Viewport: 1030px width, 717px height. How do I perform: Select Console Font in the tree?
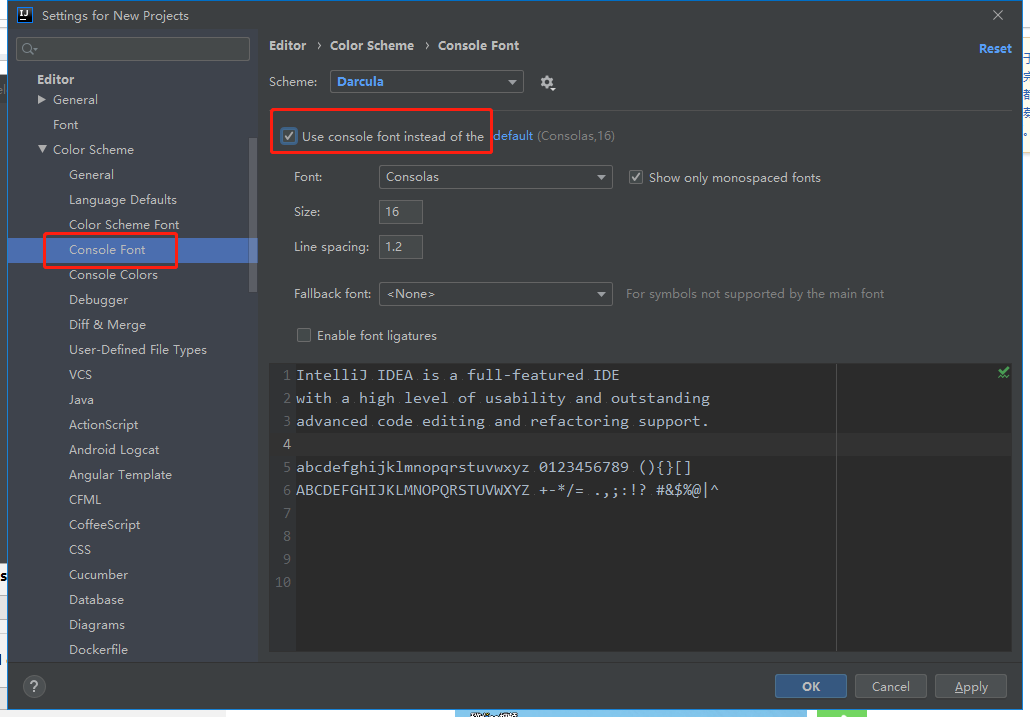coord(107,250)
